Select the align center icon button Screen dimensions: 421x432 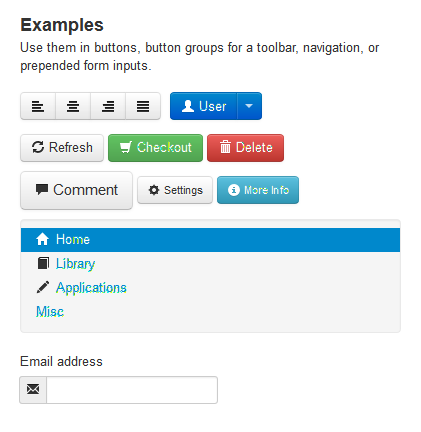tap(73, 106)
